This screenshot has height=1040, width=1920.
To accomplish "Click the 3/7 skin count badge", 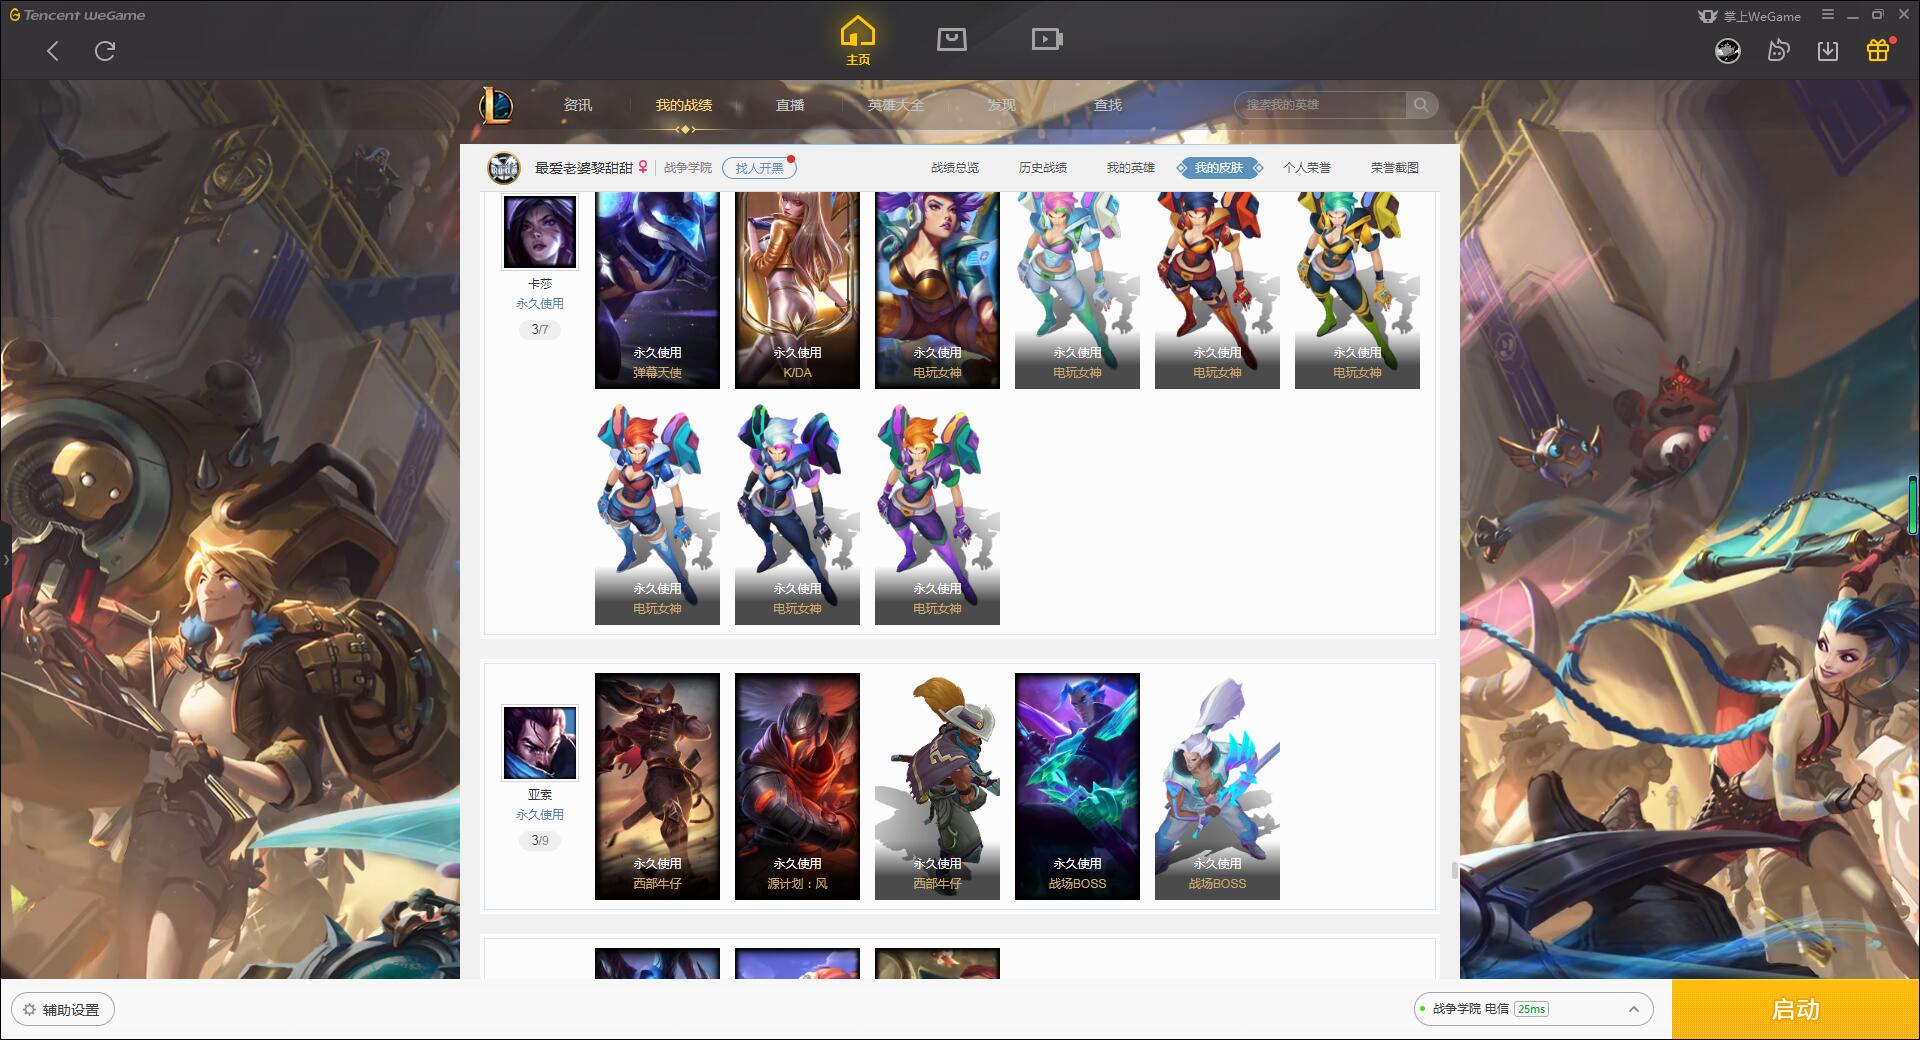I will pyautogui.click(x=540, y=329).
